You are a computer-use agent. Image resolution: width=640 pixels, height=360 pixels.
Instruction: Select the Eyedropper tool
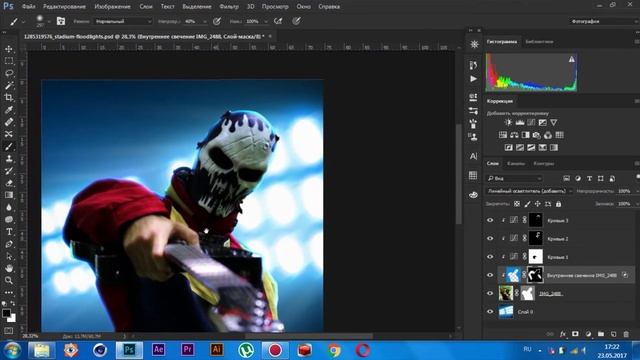click(x=9, y=110)
